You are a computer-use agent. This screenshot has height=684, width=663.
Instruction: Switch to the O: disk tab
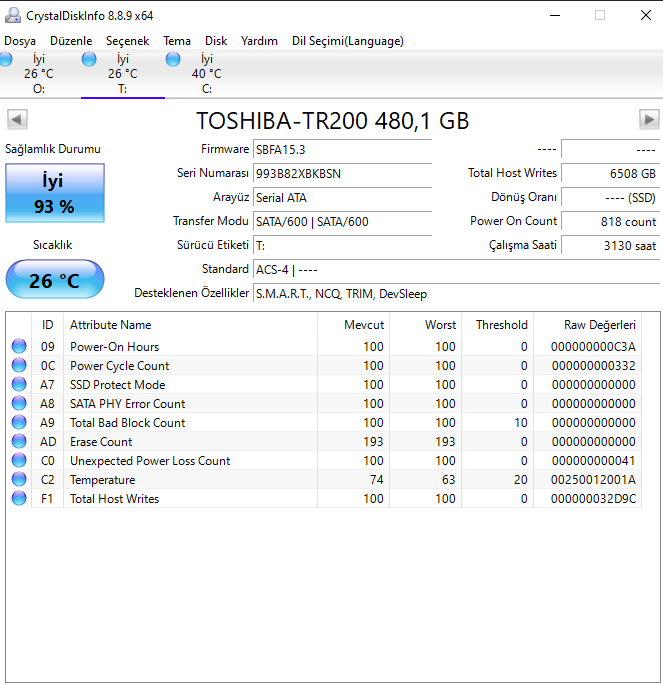coord(38,74)
